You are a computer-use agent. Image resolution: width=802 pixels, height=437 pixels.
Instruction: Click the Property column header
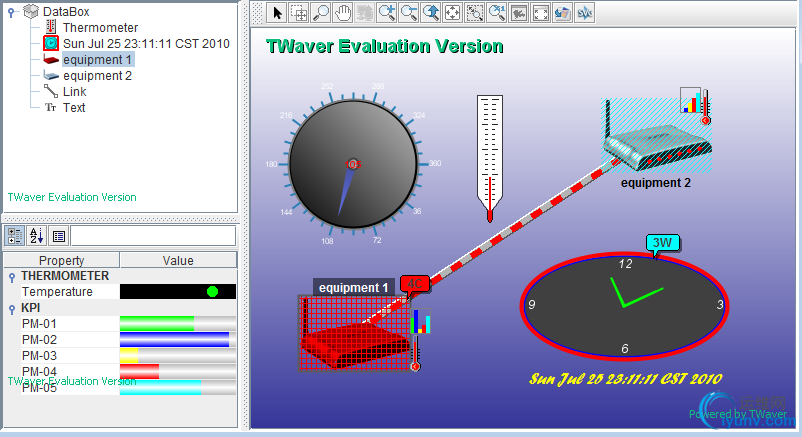(x=61, y=260)
